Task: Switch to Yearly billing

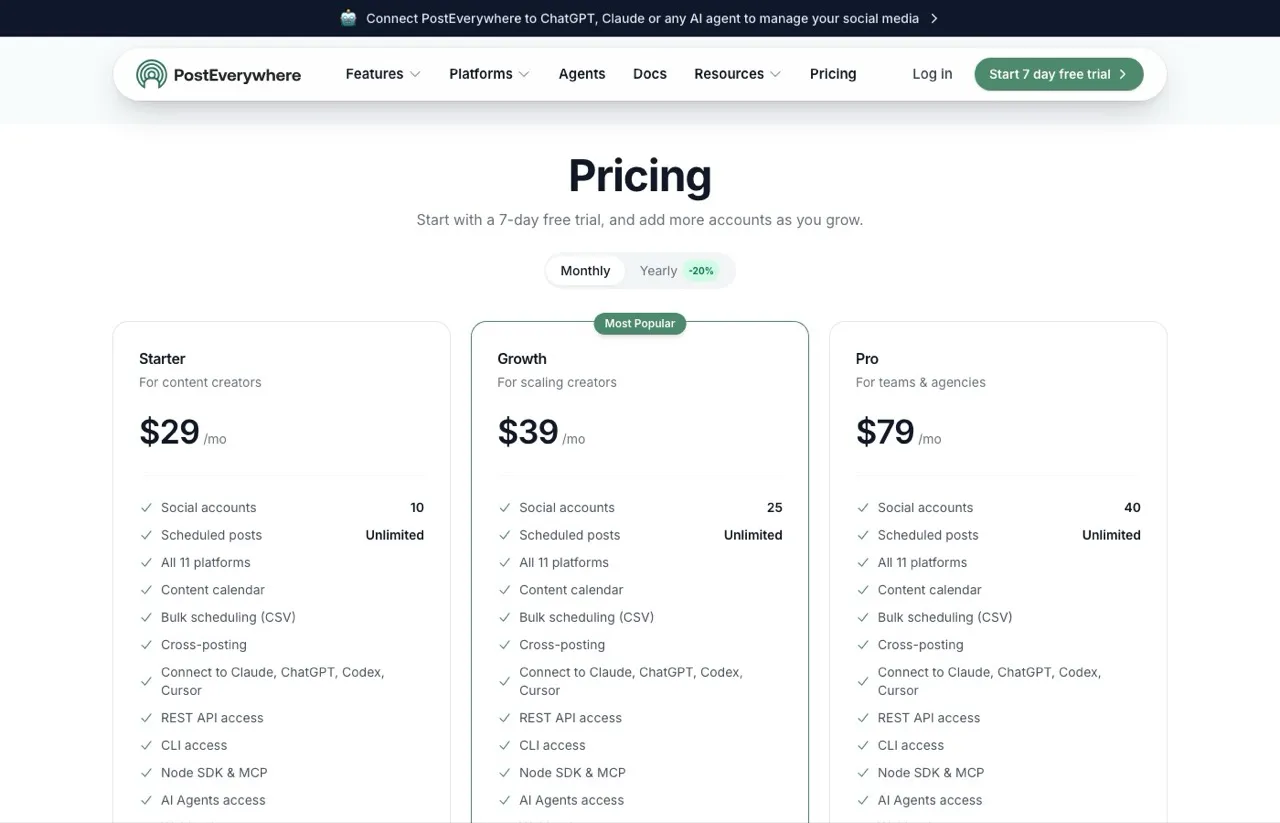Action: point(678,271)
